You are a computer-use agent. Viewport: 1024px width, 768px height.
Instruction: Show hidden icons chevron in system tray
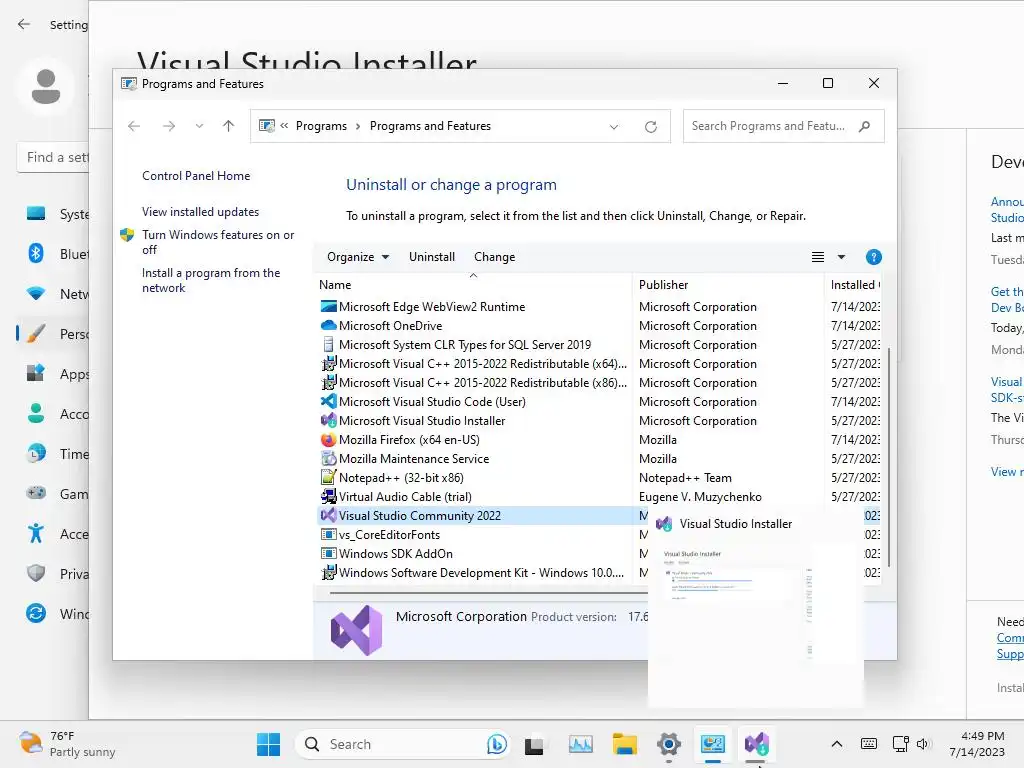(837, 744)
